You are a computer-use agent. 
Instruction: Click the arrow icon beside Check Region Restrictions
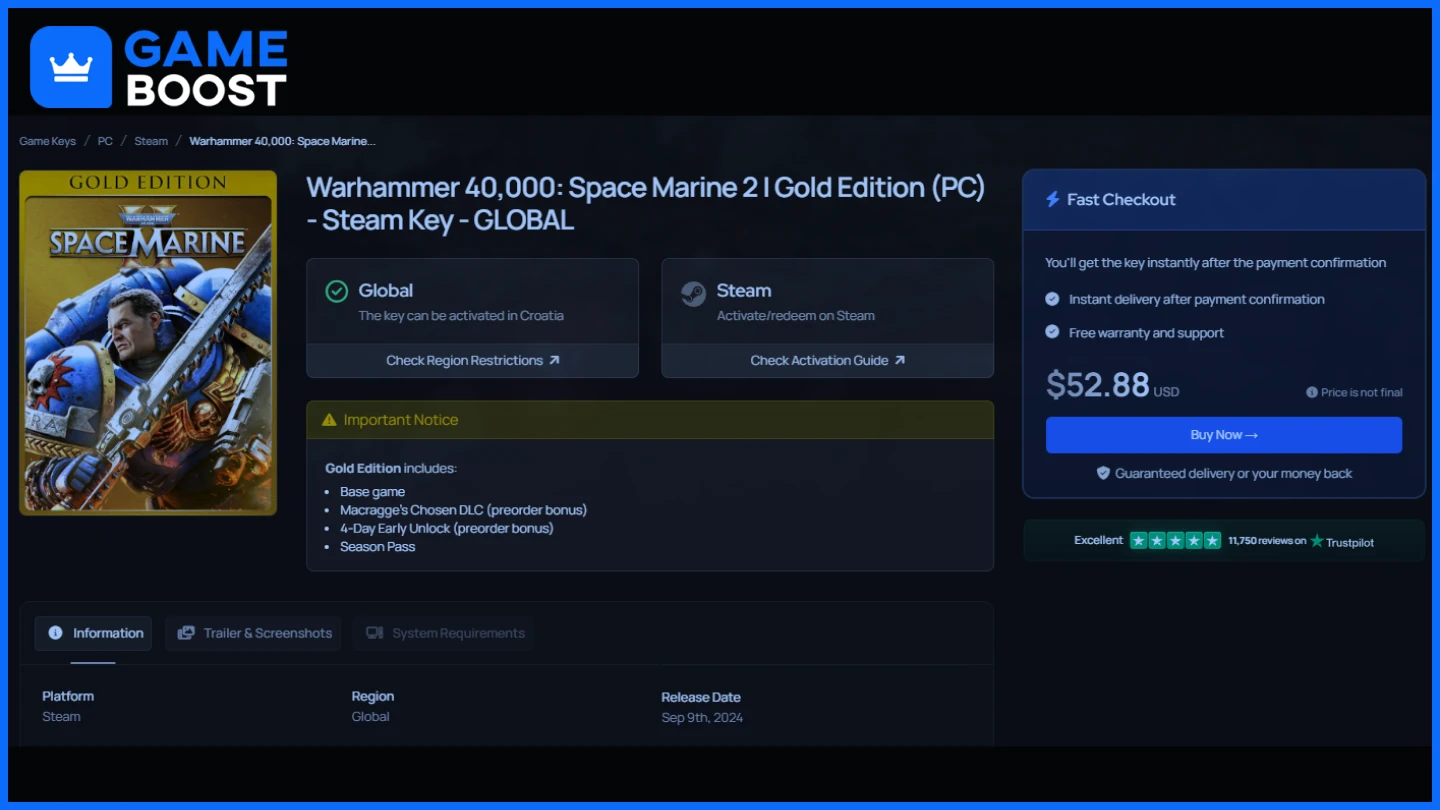tap(554, 360)
